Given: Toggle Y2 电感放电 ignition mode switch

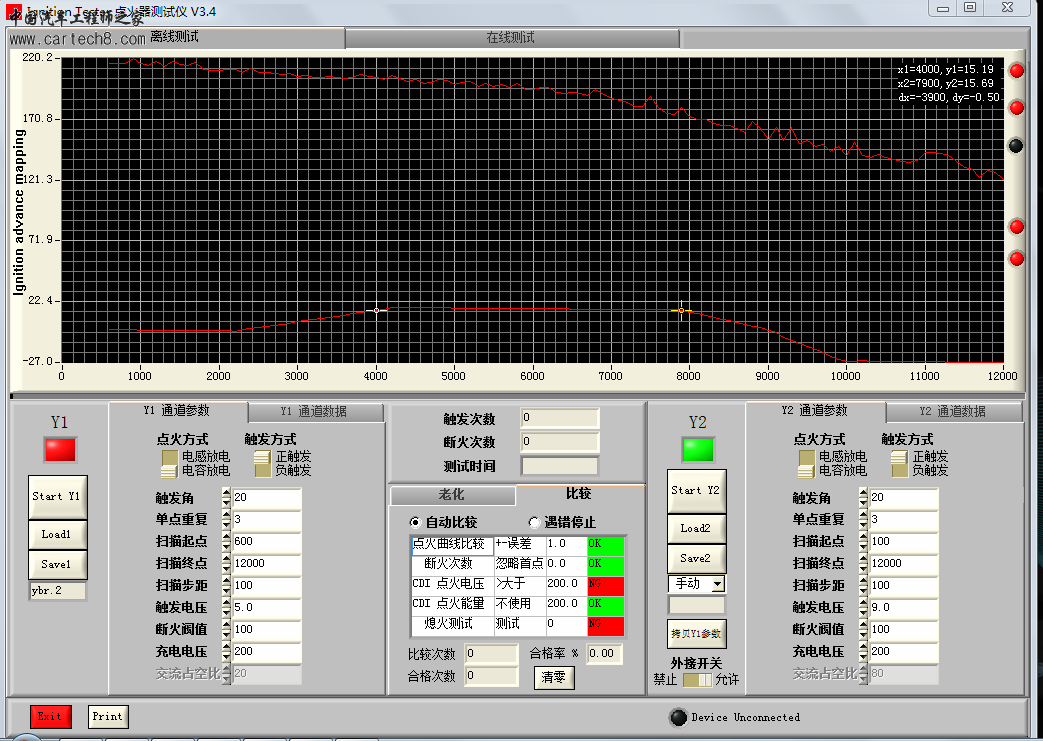Looking at the screenshot, I should (x=807, y=464).
